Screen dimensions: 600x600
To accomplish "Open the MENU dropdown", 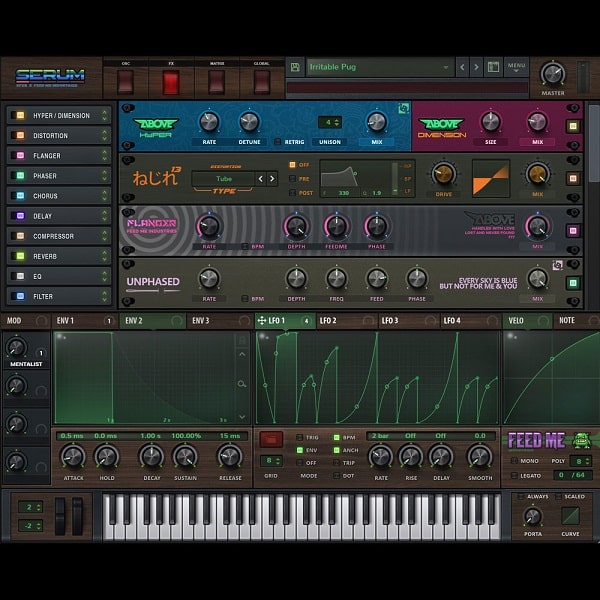I will 516,68.
